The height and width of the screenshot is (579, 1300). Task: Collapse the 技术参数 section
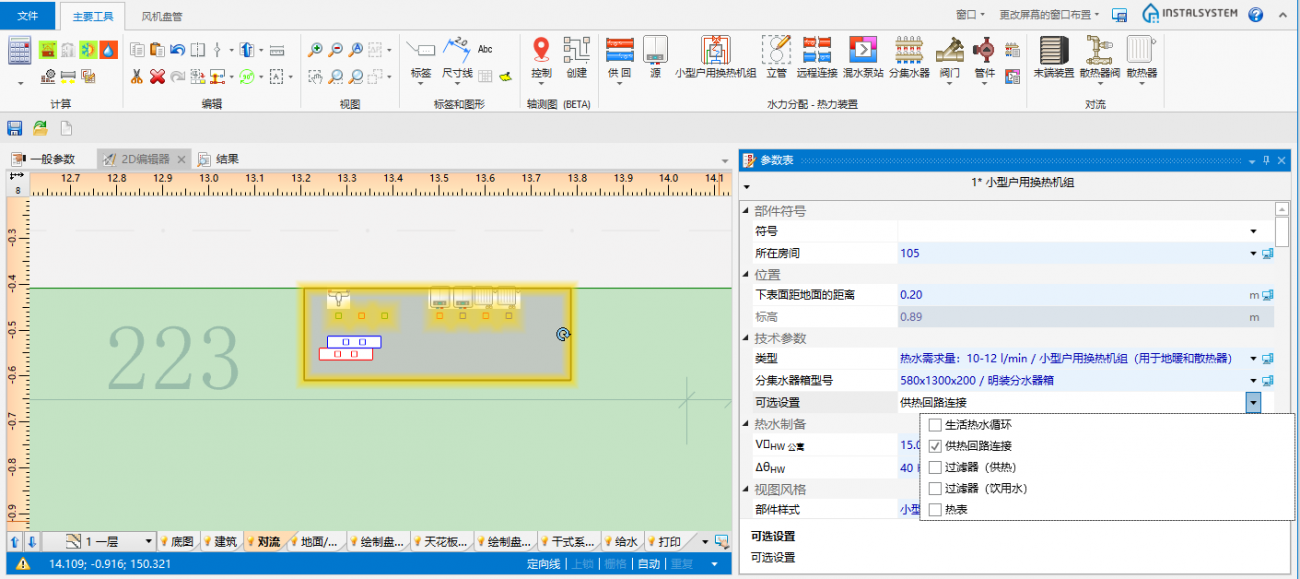(x=745, y=339)
